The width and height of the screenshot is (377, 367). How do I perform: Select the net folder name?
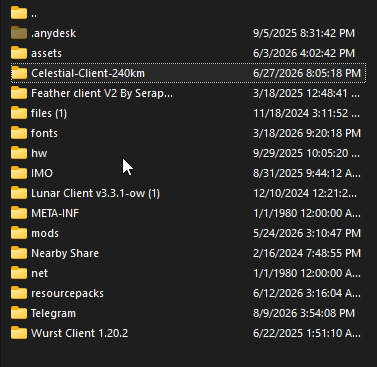(39, 273)
